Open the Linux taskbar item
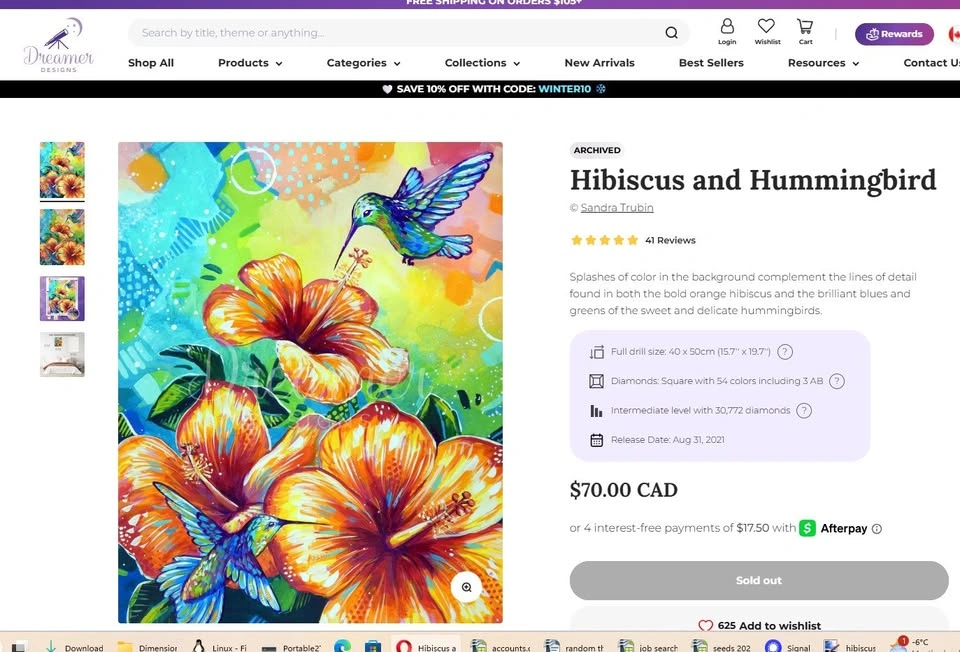Viewport: 960px width, 652px height. (x=219, y=647)
